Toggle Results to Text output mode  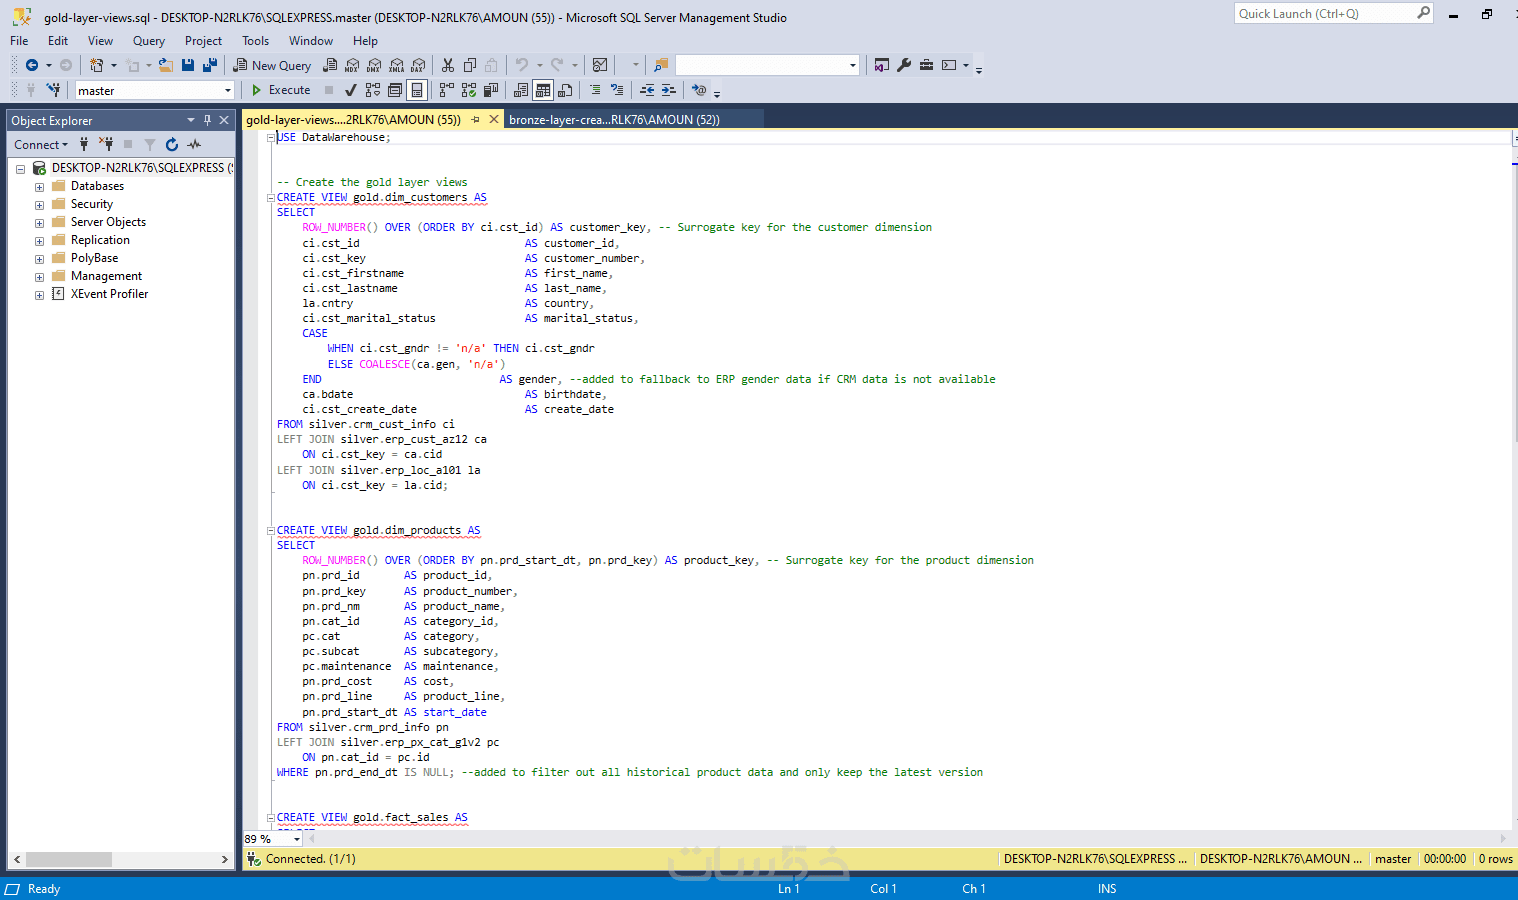pyautogui.click(x=521, y=90)
